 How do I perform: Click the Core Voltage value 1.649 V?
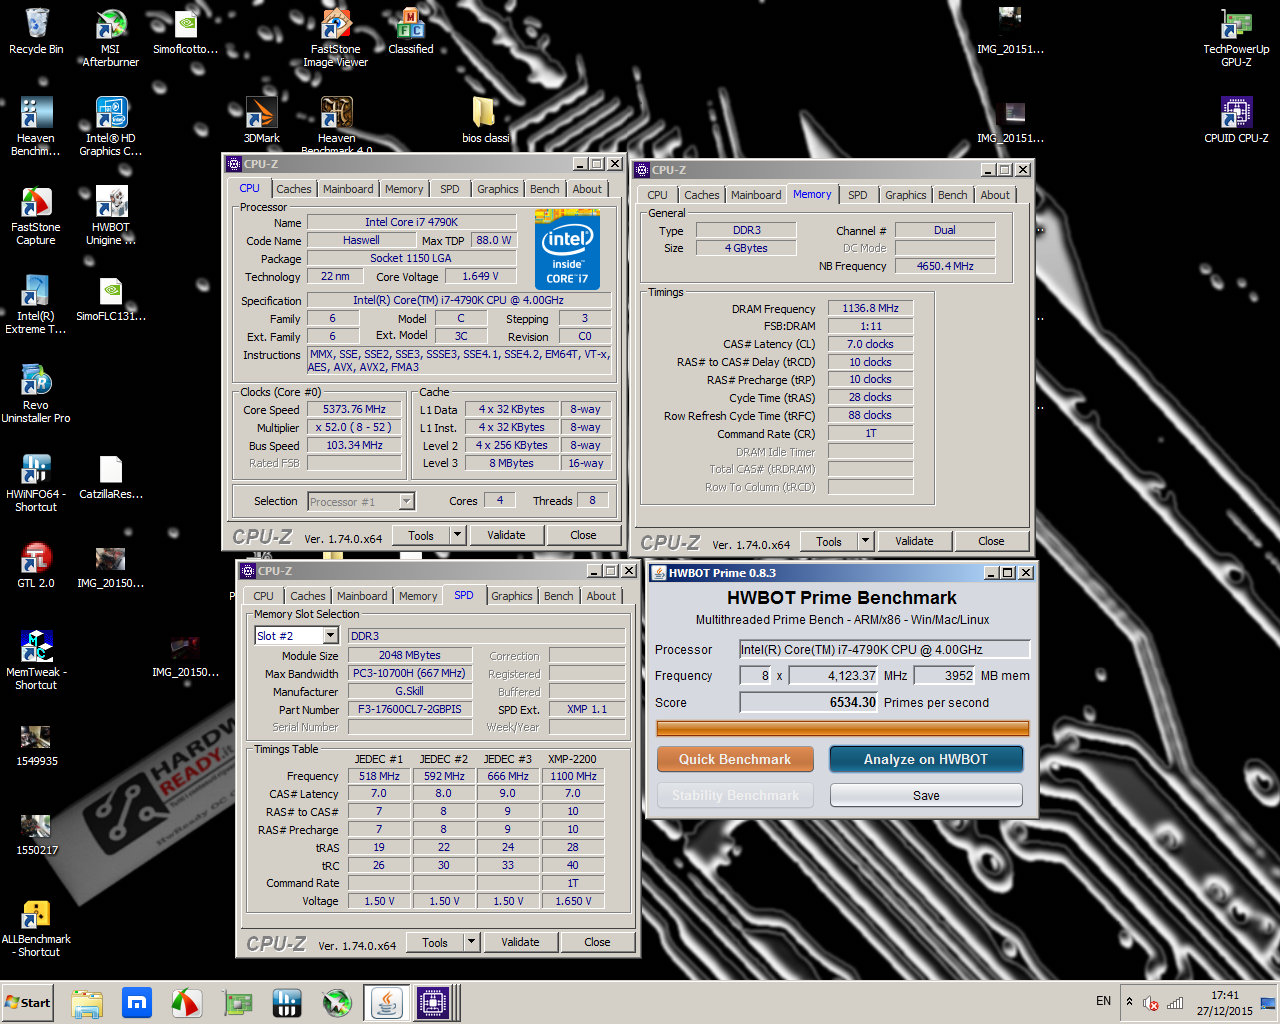pyautogui.click(x=482, y=276)
